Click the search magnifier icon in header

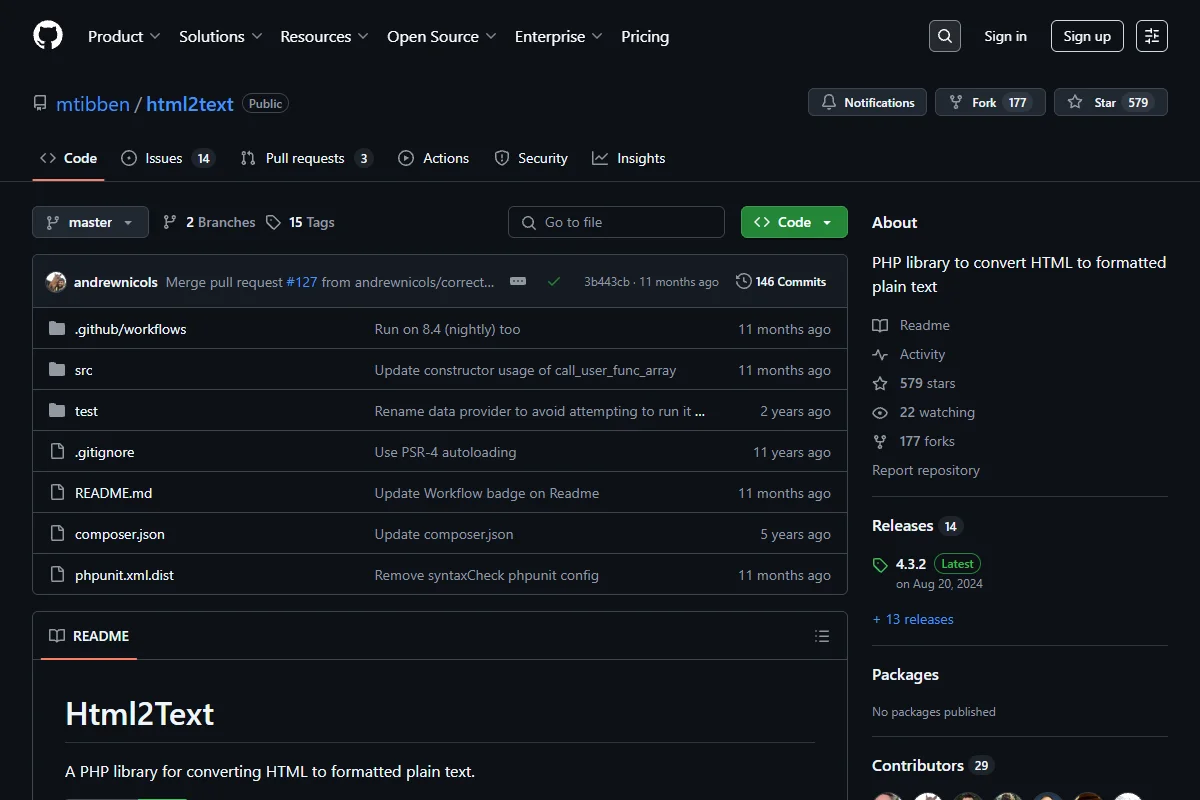tap(945, 36)
